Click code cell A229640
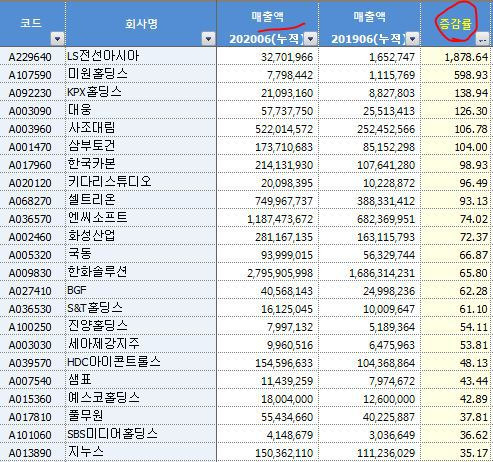Screen dimensions: 493x462 [30, 57]
